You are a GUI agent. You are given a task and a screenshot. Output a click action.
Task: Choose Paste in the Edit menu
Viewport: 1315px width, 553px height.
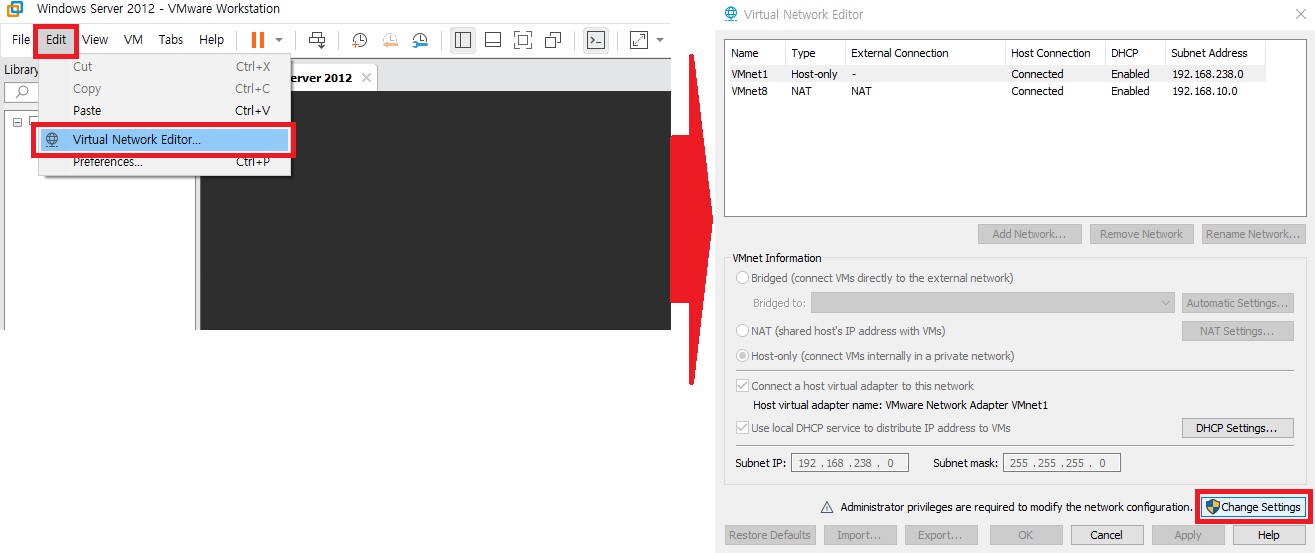click(164, 111)
